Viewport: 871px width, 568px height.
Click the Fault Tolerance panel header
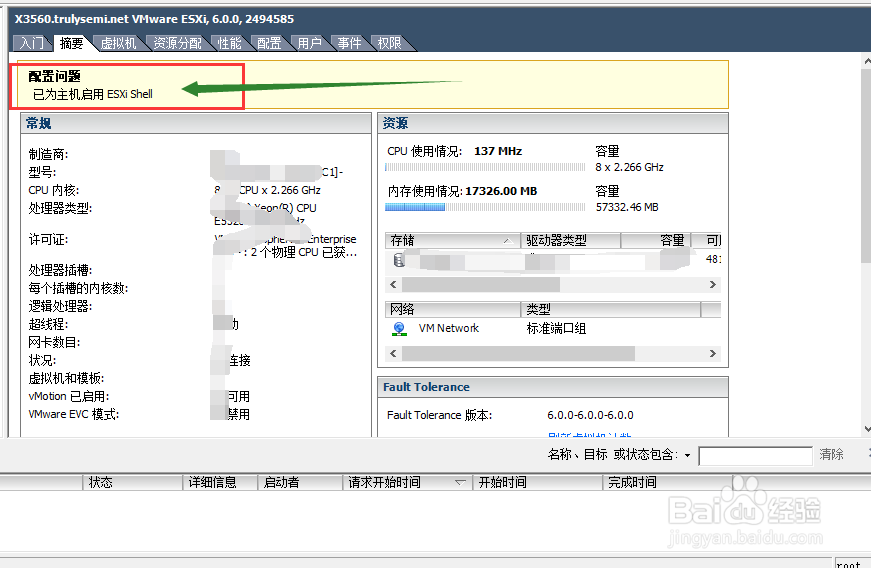(553, 387)
